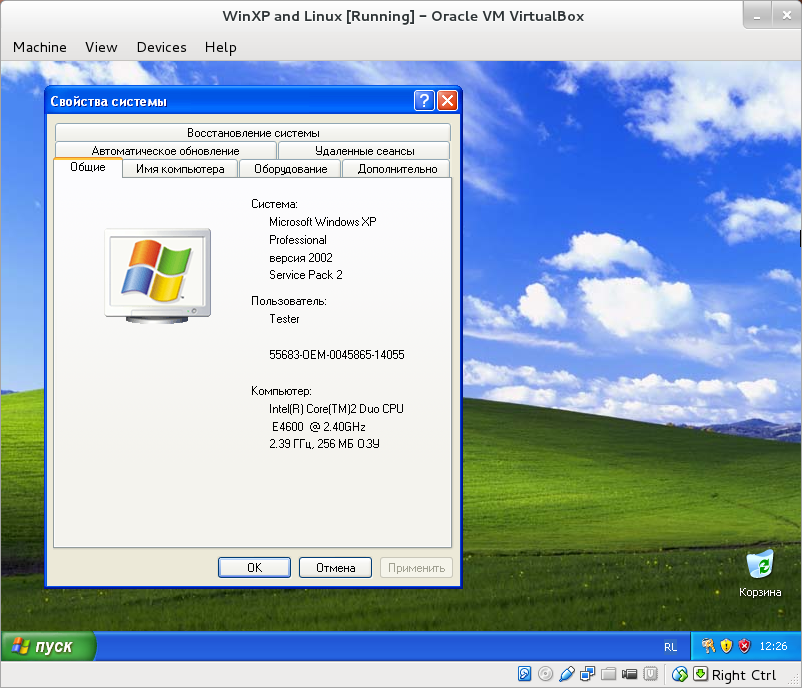Click the video capture icon in the status bar
The width and height of the screenshot is (802, 688).
(629, 674)
